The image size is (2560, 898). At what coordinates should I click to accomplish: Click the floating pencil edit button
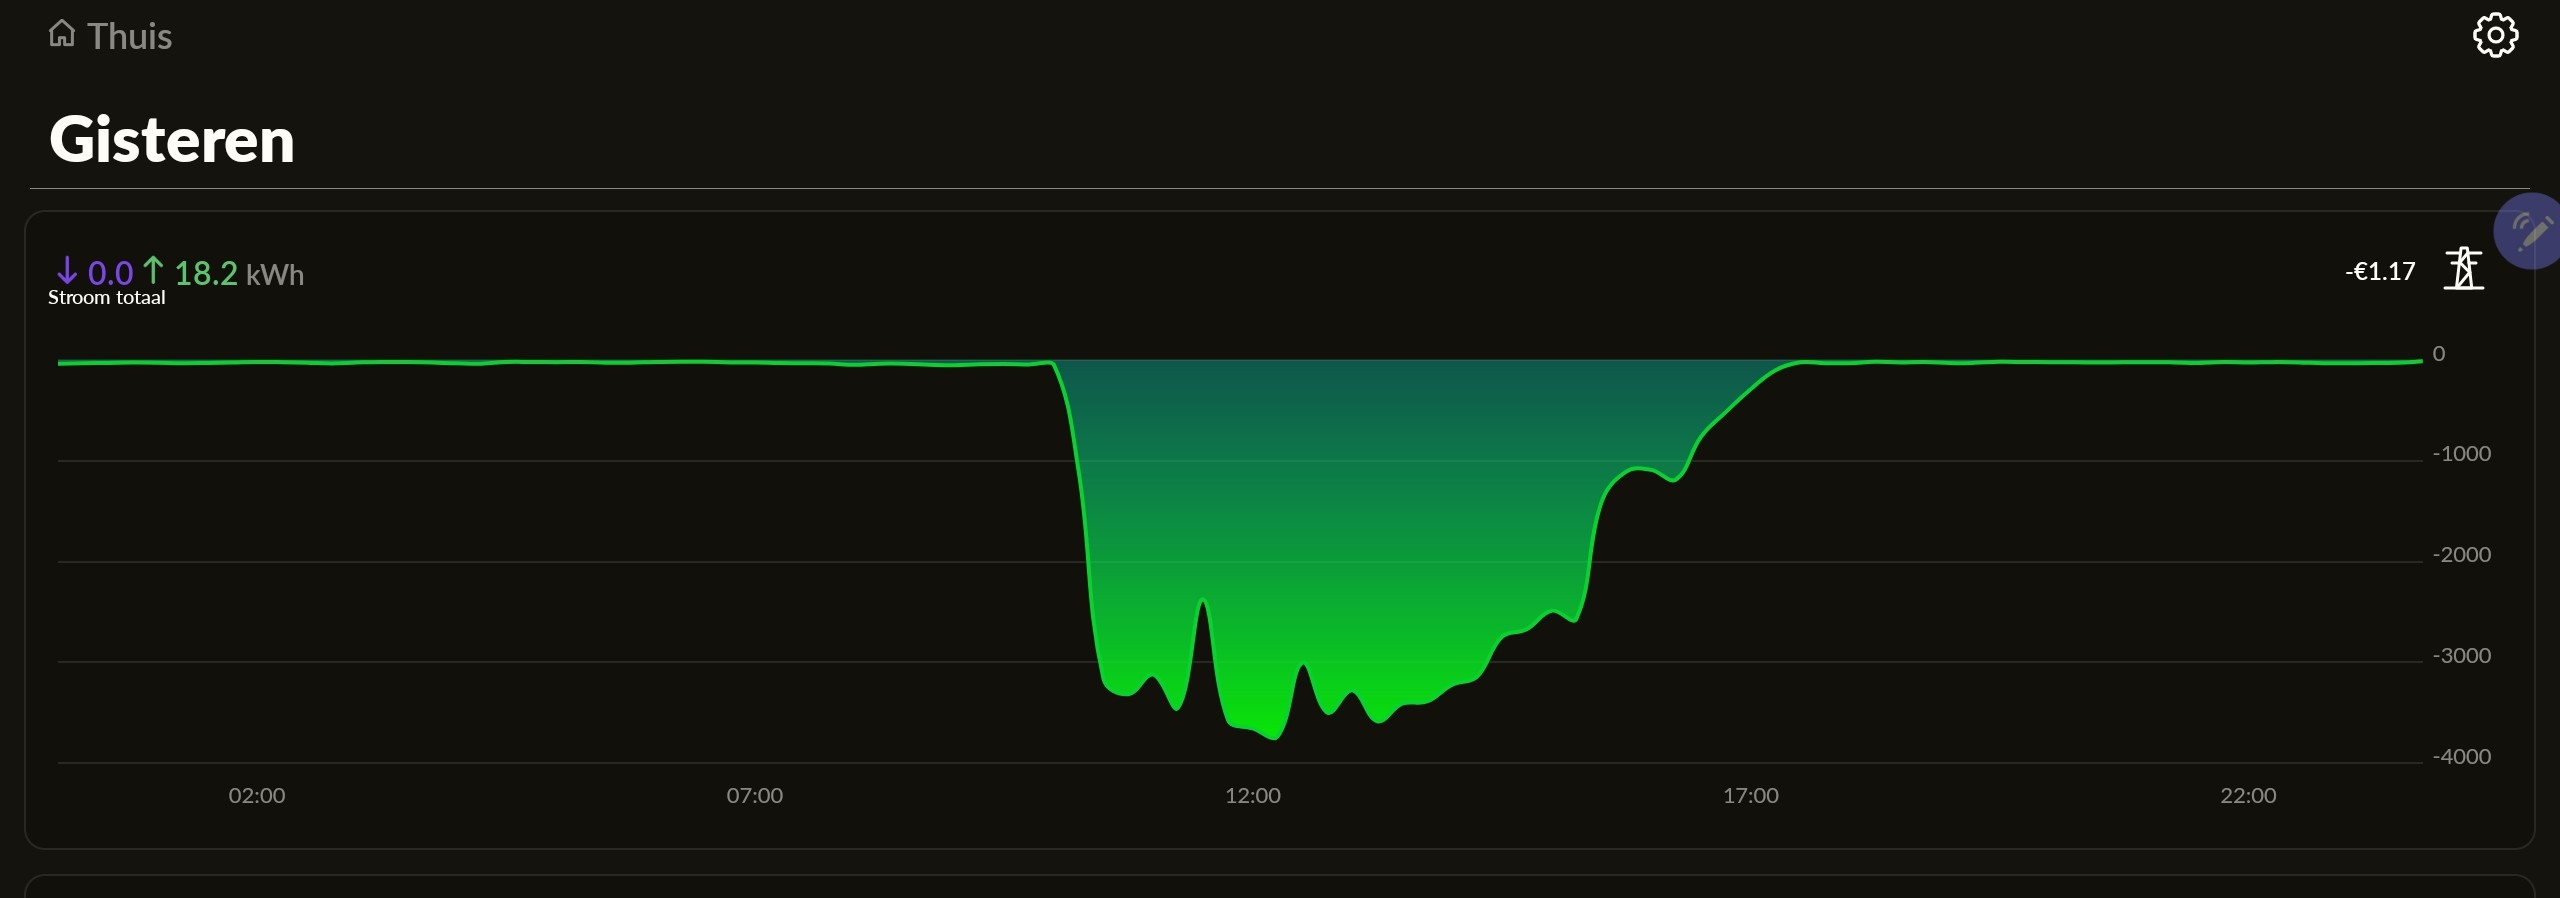click(2530, 232)
